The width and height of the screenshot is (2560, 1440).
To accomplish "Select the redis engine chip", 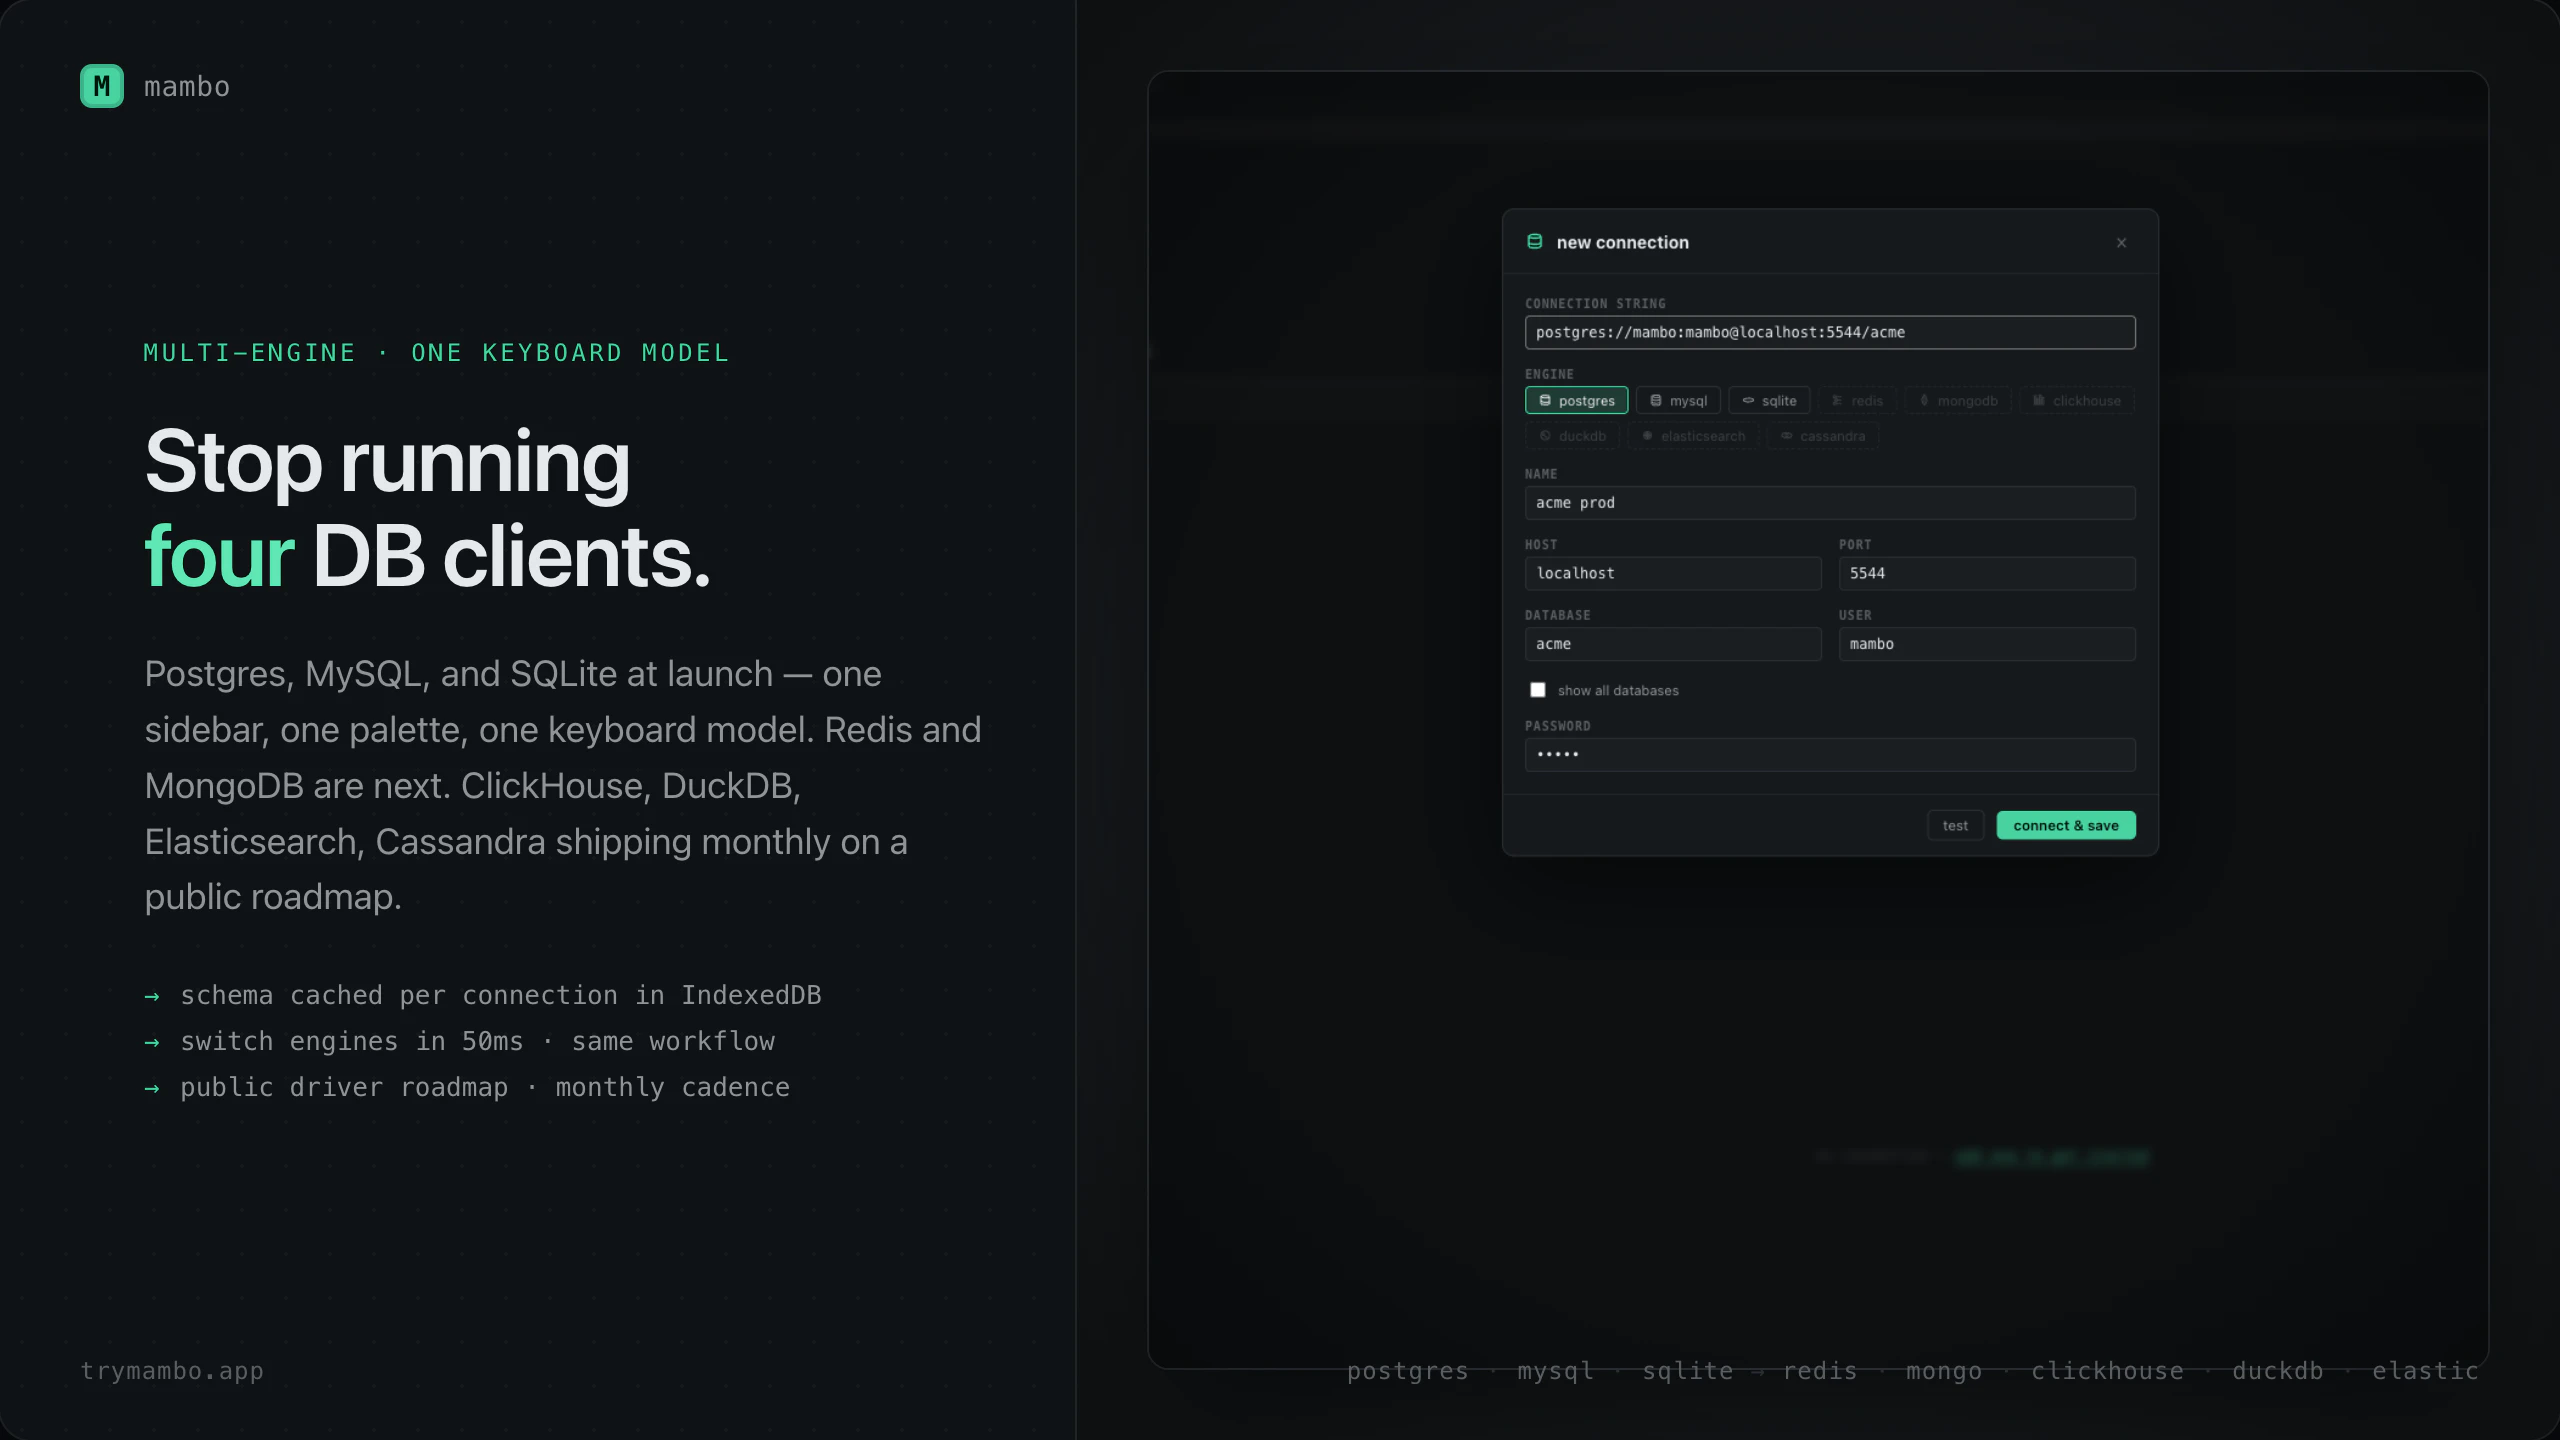I will [1857, 400].
